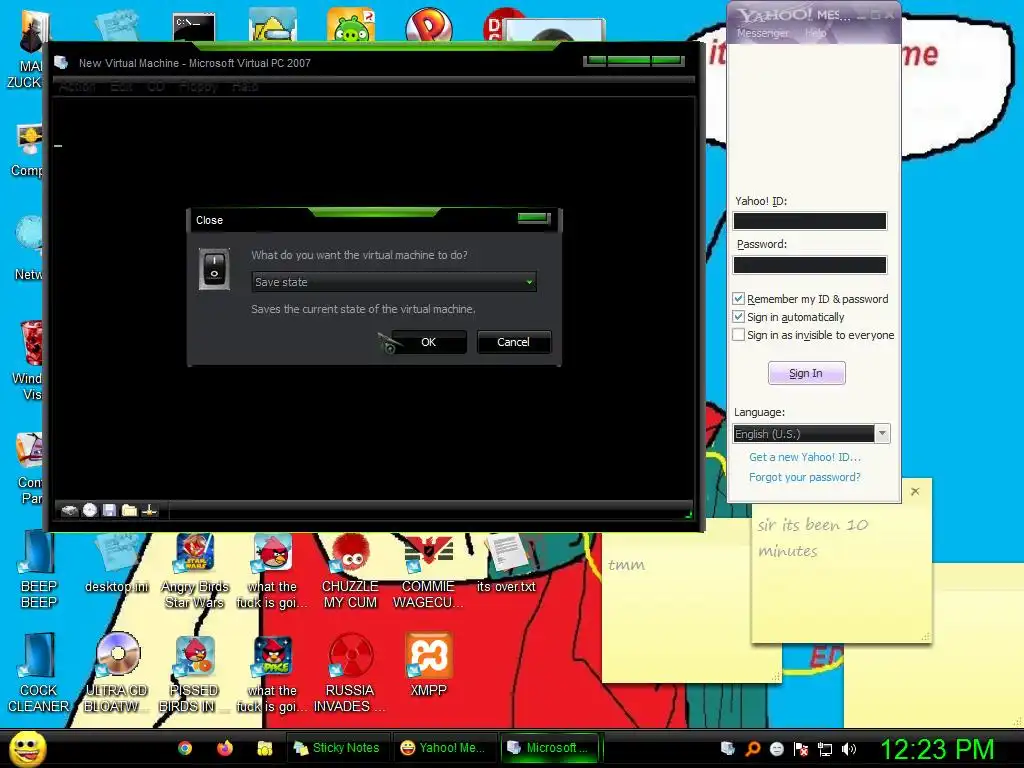The height and width of the screenshot is (768, 1024).
Task: Focus the Password field in Yahoo! Messenger
Action: [x=810, y=264]
